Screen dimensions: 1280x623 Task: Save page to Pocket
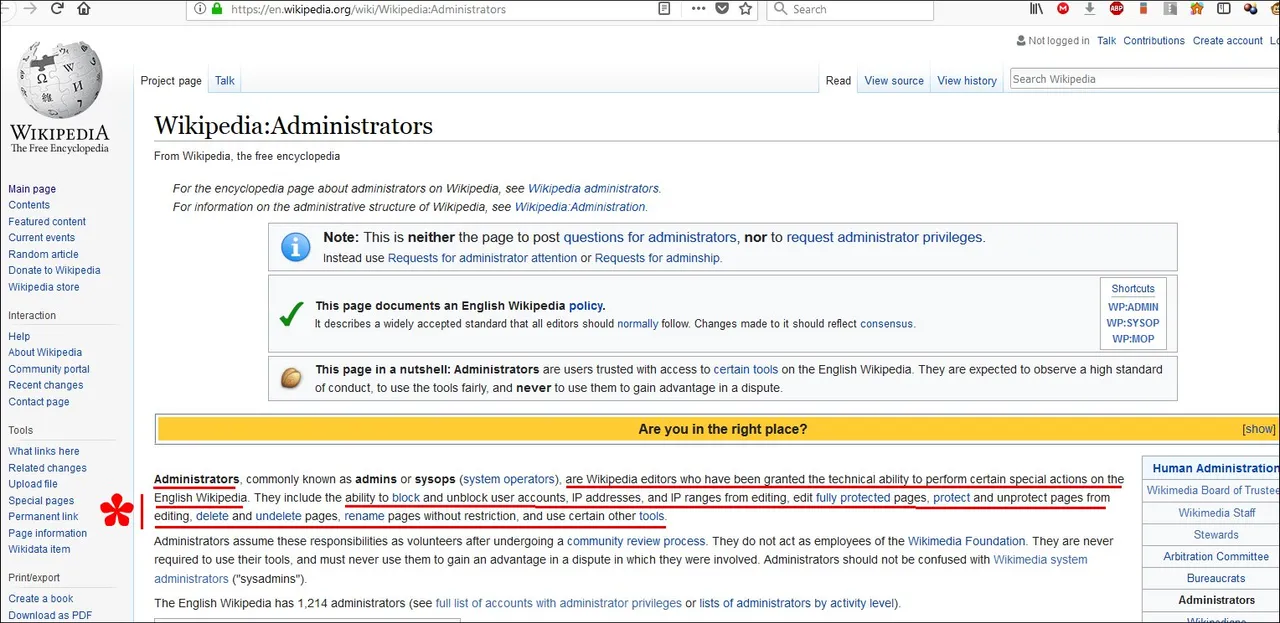click(722, 9)
